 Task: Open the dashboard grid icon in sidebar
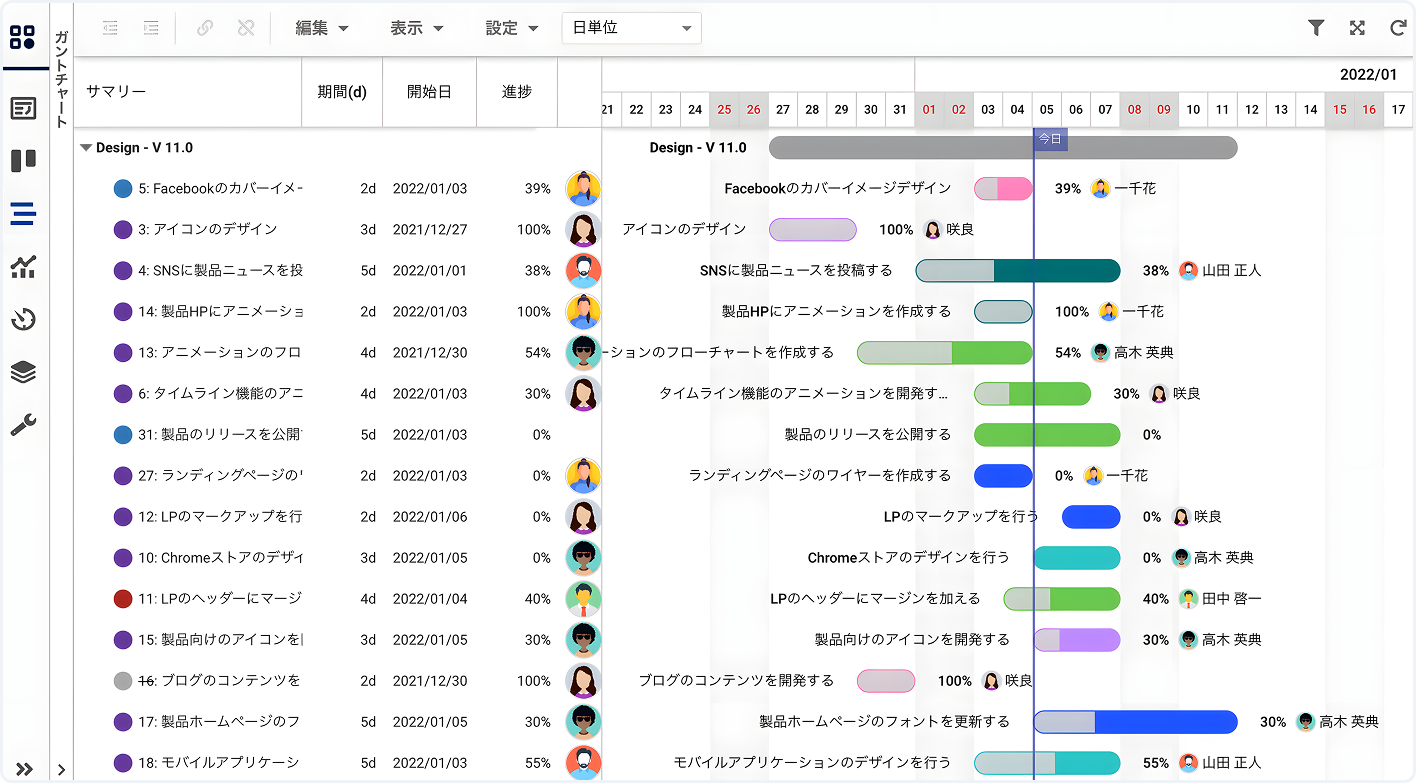click(23, 38)
